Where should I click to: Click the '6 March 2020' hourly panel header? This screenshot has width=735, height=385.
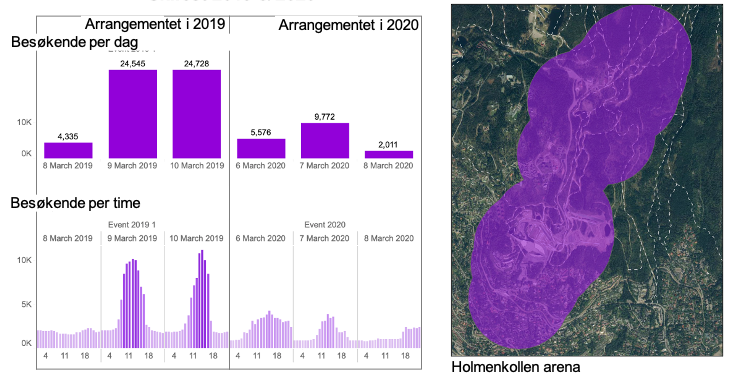[x=261, y=238]
